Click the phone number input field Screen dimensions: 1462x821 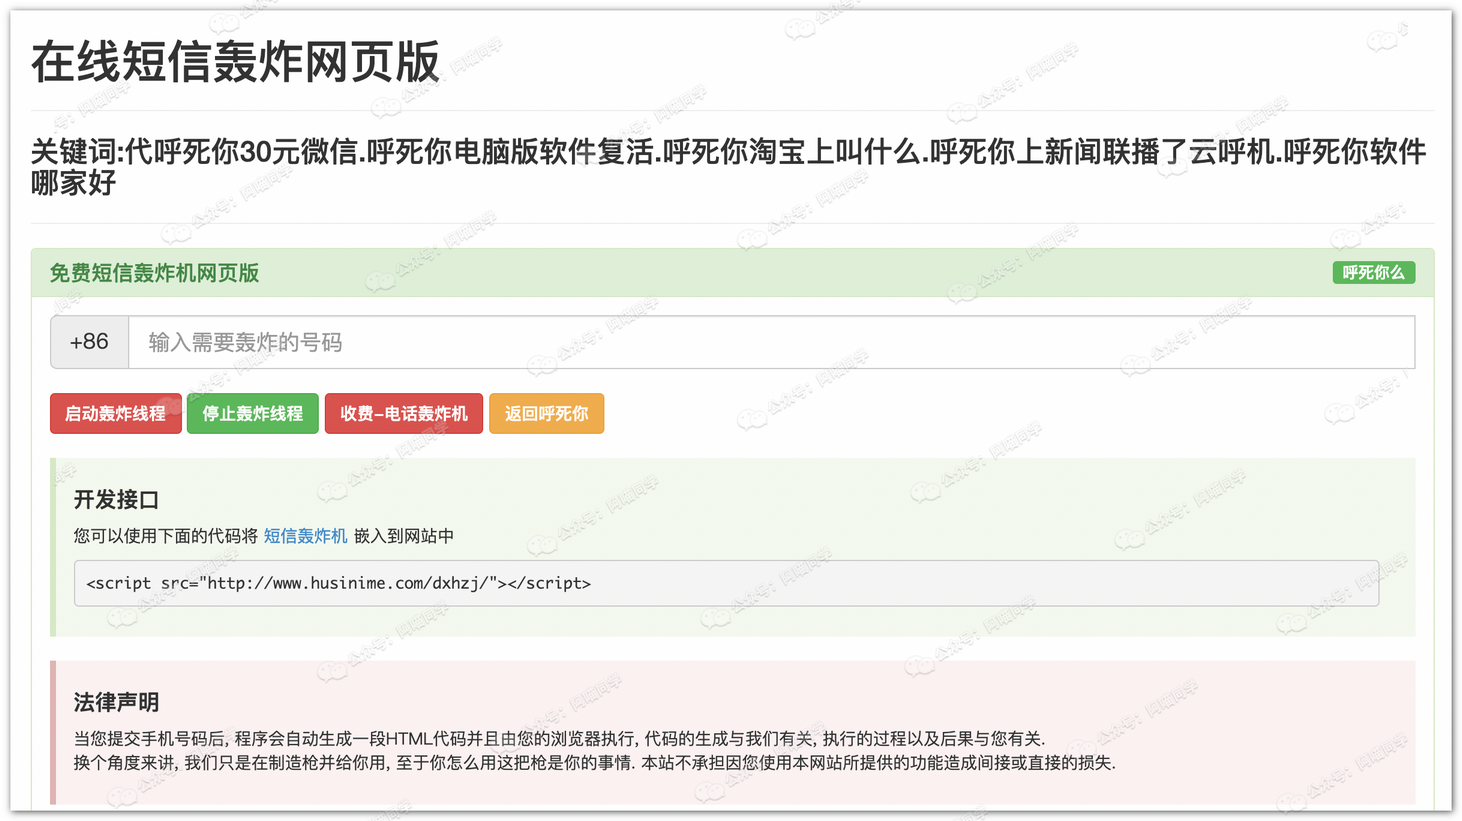point(770,343)
